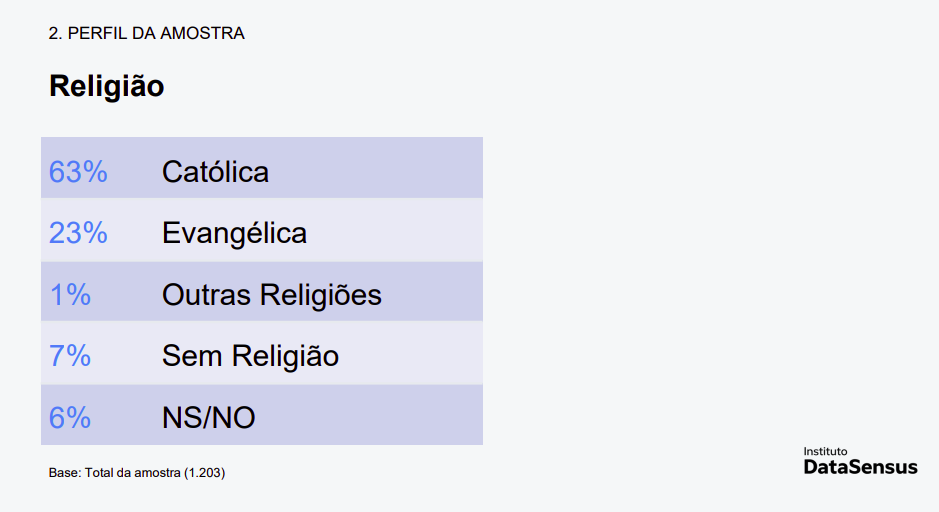Click the 6% value
This screenshot has width=939, height=512.
click(x=69, y=417)
